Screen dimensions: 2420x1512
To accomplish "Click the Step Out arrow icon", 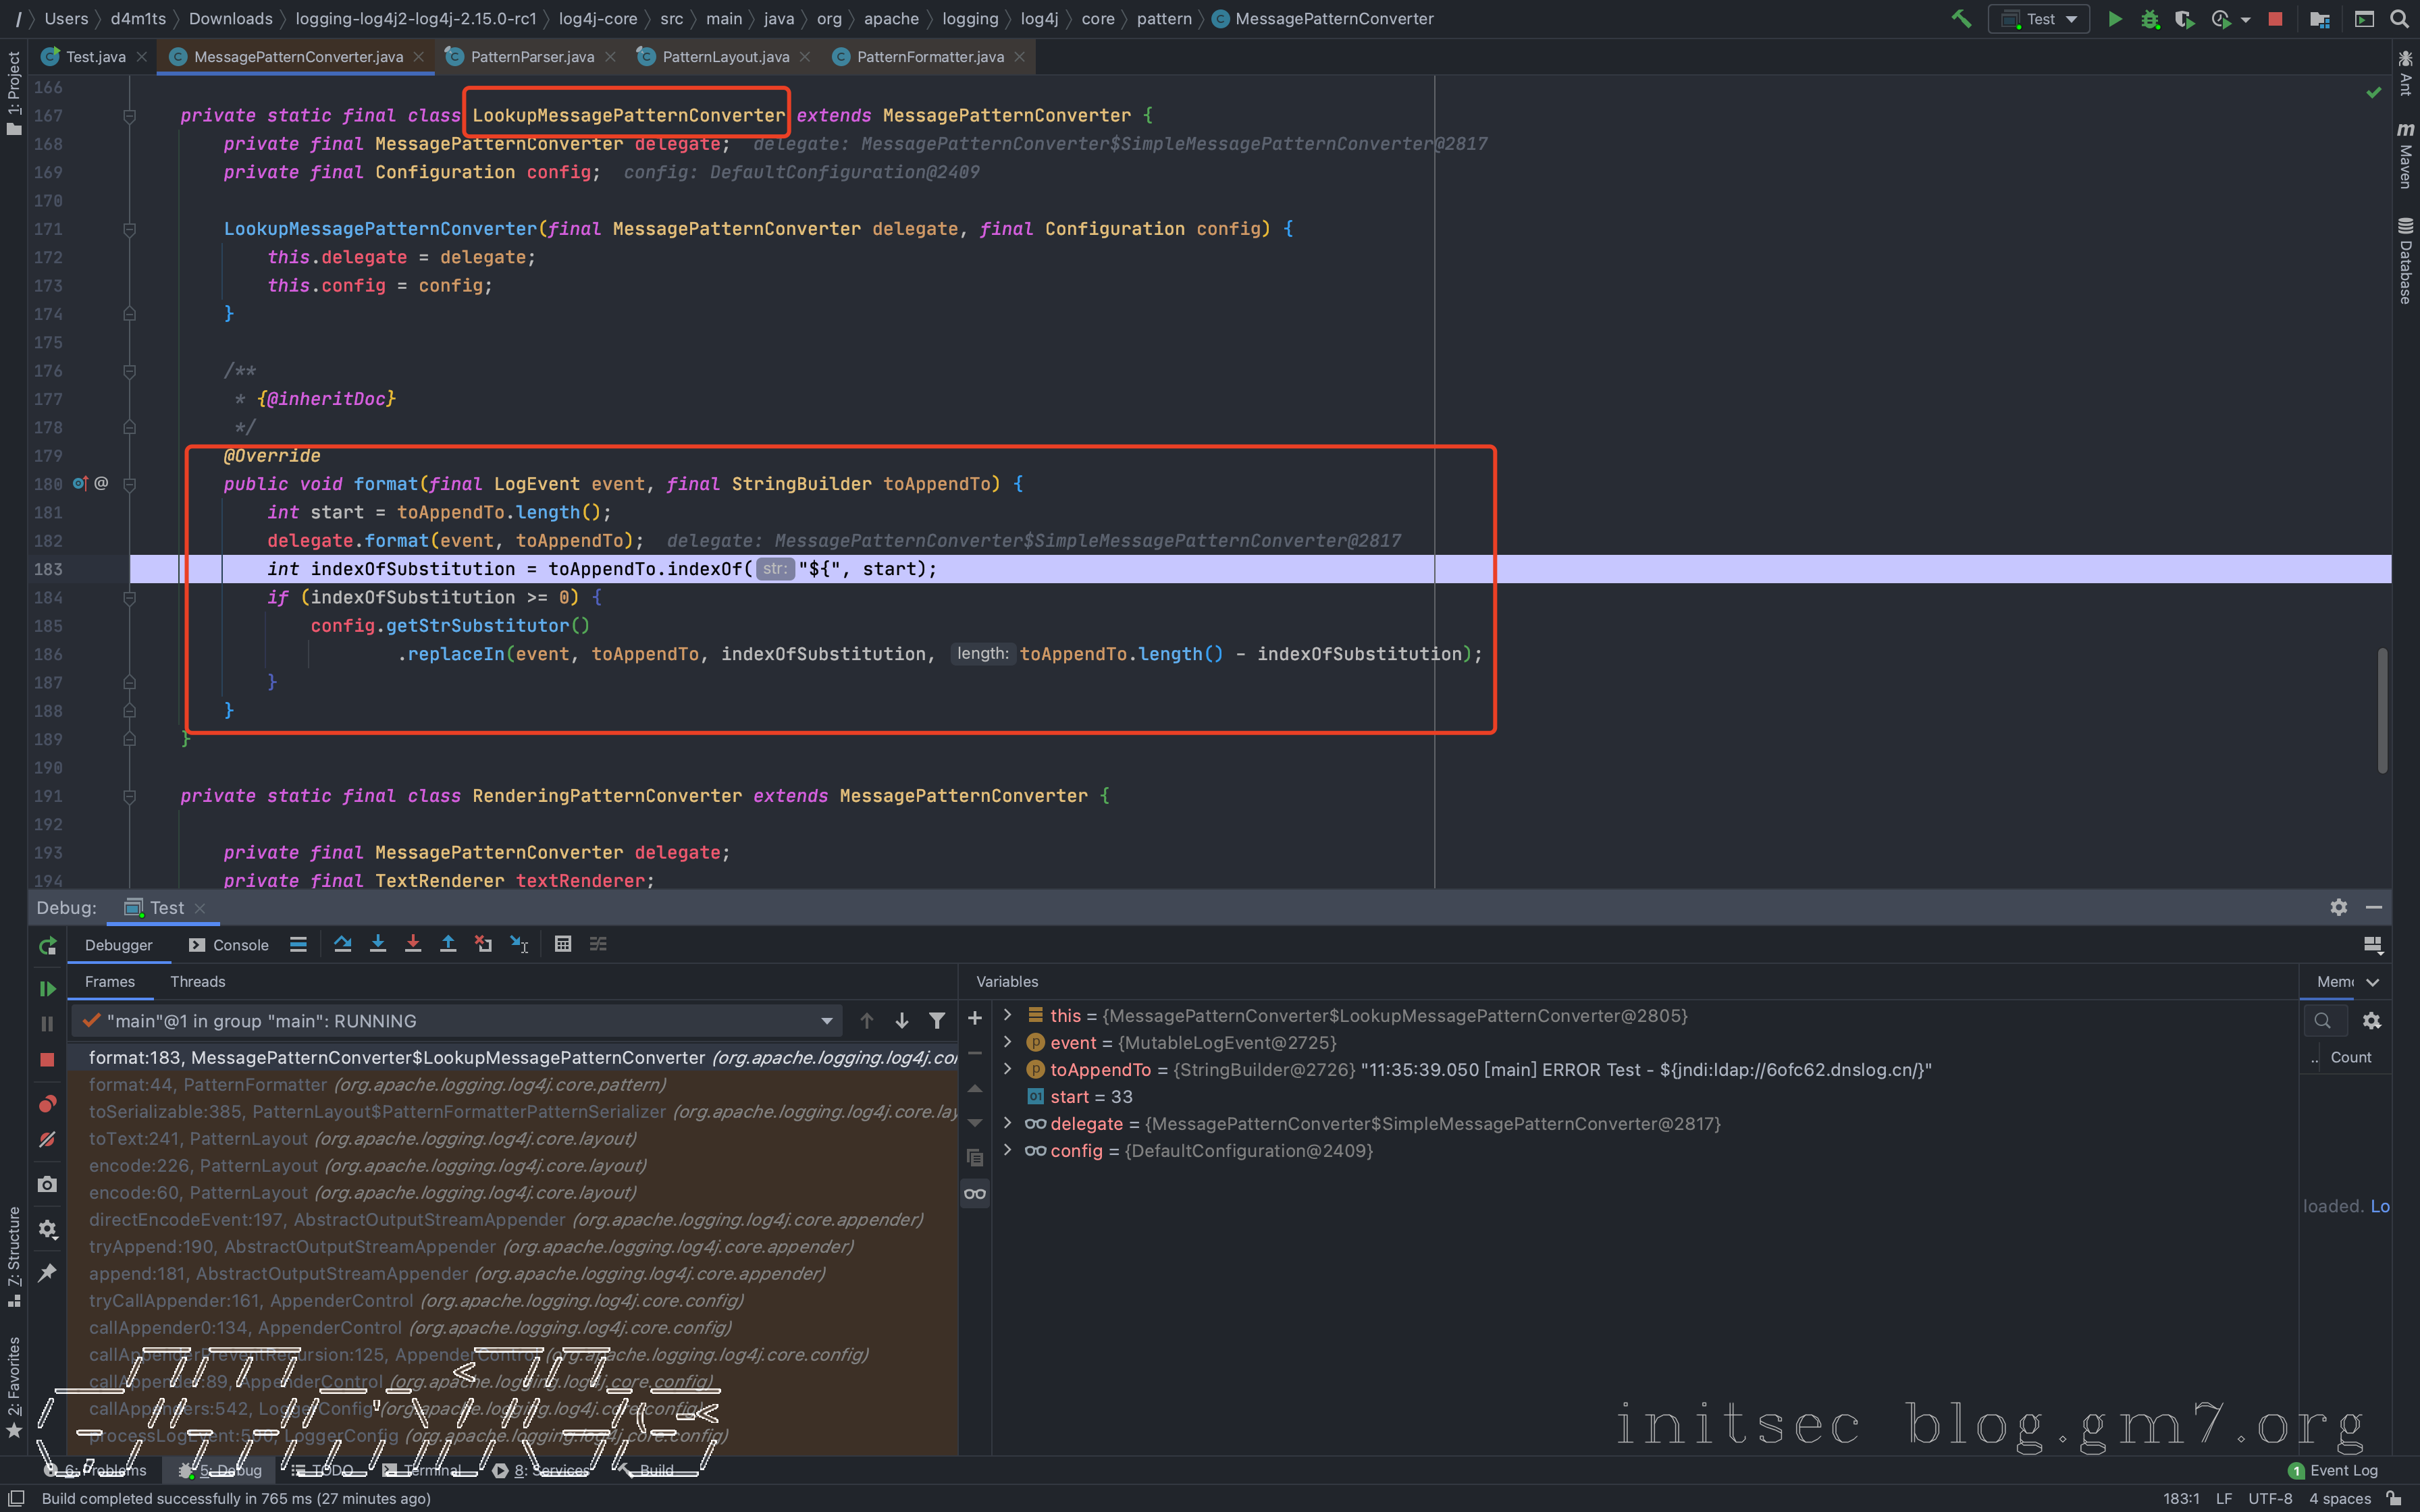I will pos(448,944).
